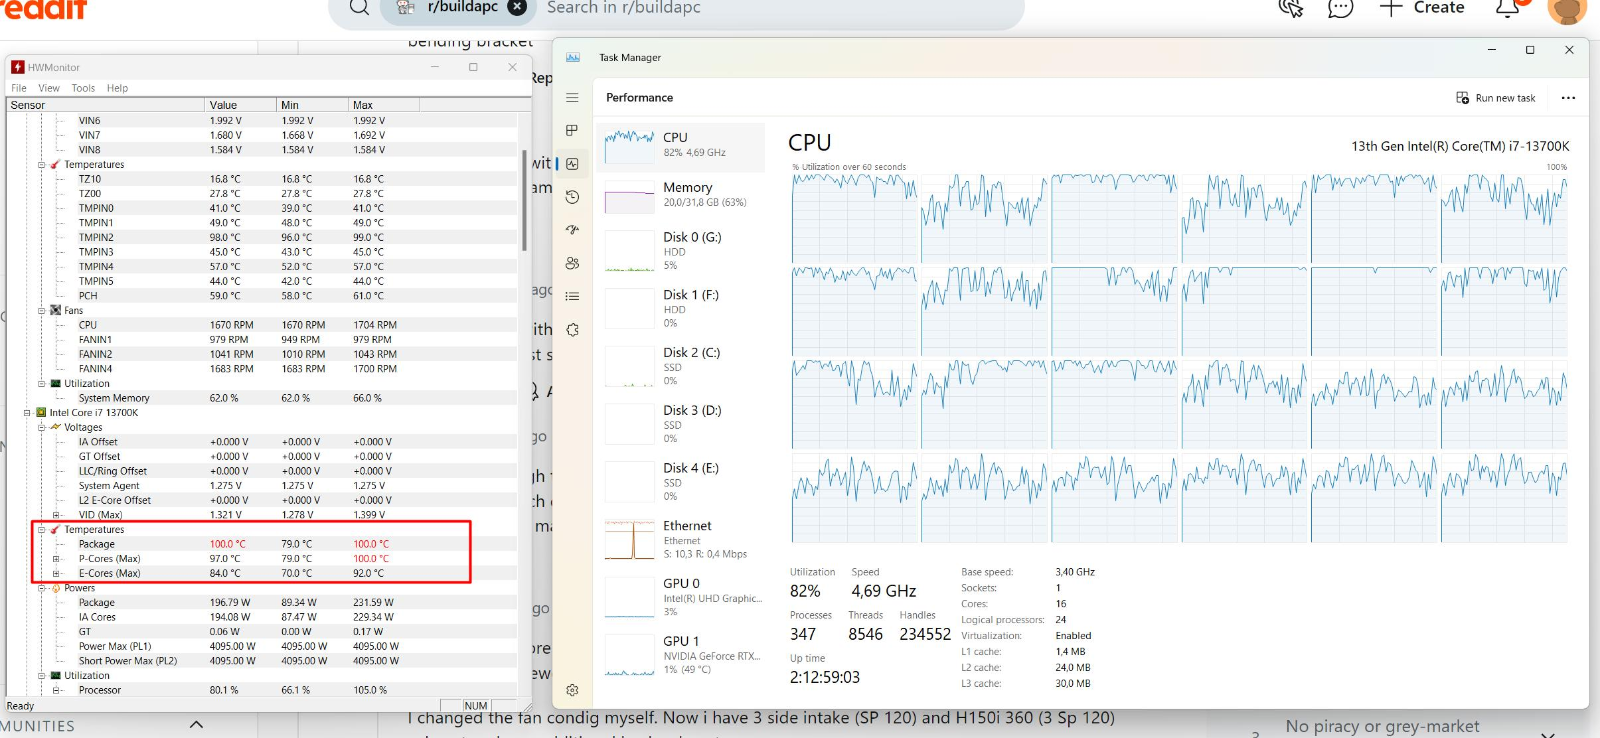Select Disk 3 (D:) in the performance list
The height and width of the screenshot is (738, 1600).
click(682, 424)
